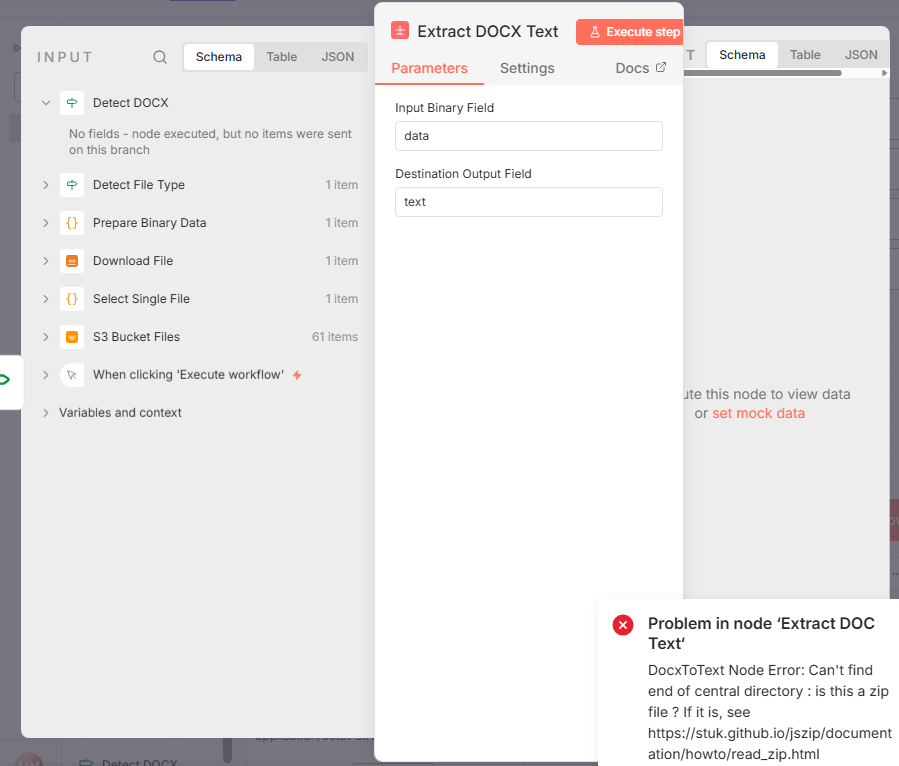Click the Extract DOCX Text node icon

[x=400, y=30]
